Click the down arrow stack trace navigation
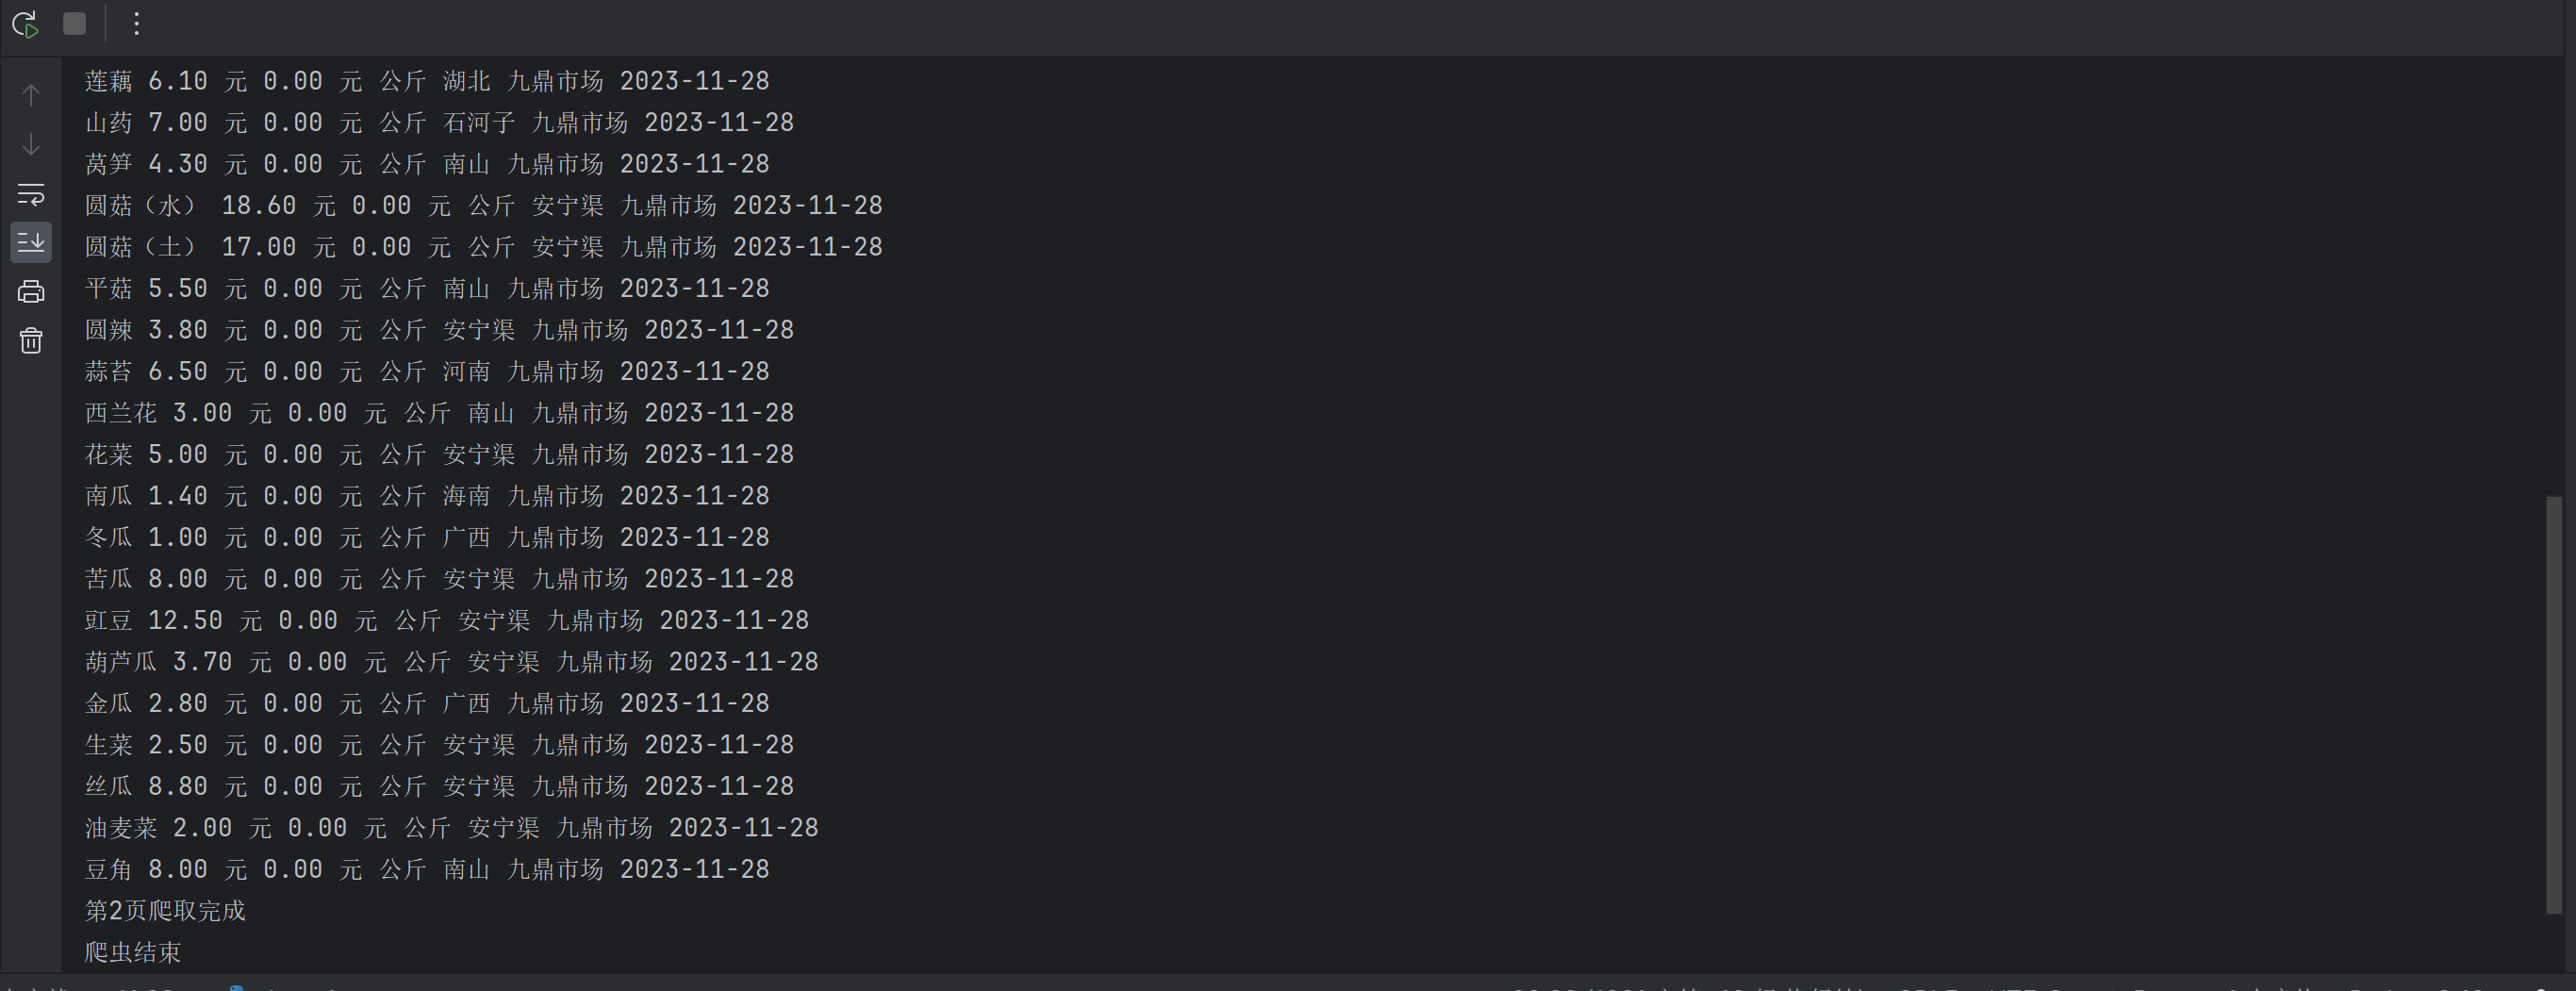 click(x=31, y=145)
